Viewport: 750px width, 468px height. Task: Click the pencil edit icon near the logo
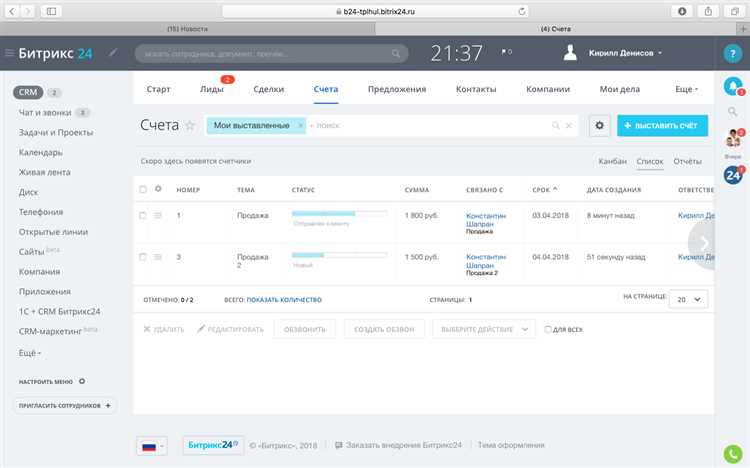click(x=113, y=53)
